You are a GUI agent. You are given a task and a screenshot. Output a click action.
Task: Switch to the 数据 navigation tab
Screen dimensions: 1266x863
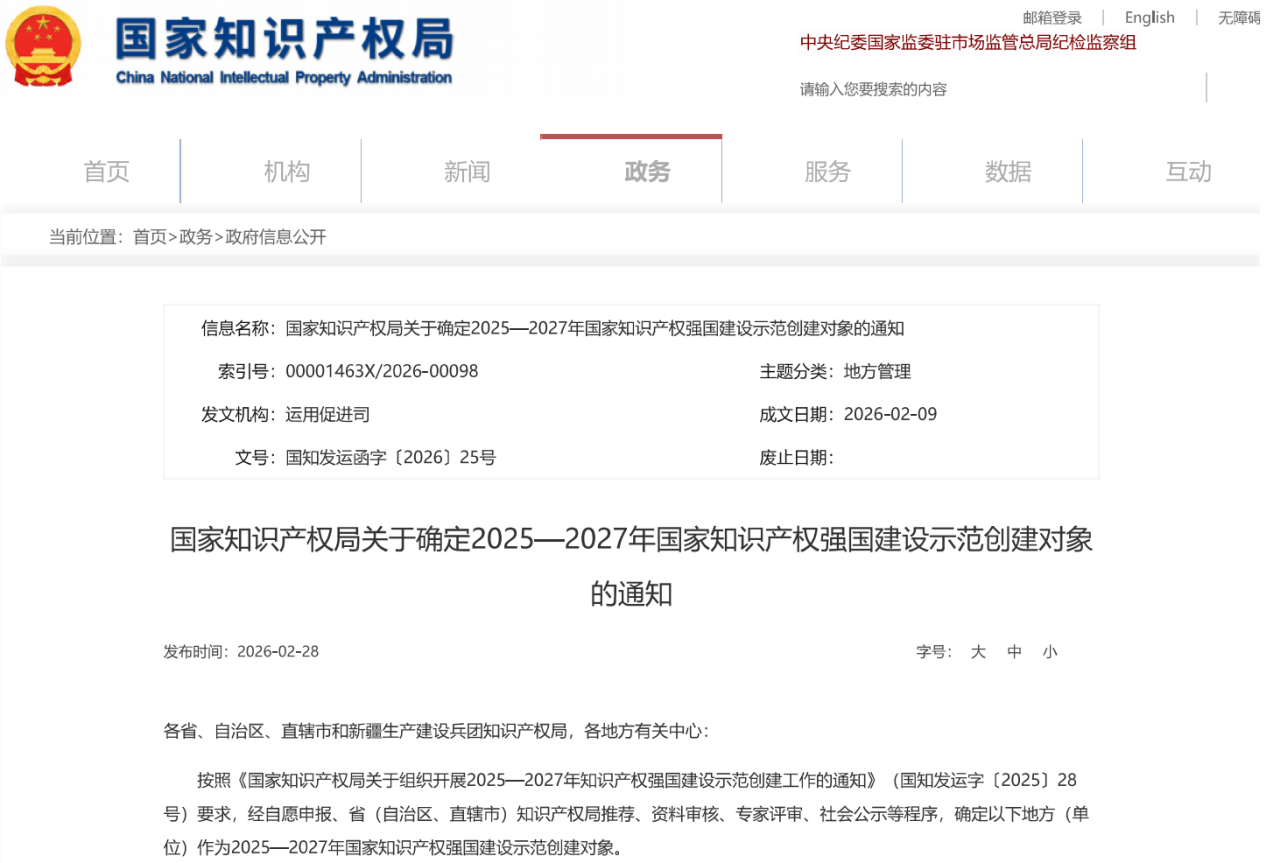1007,172
